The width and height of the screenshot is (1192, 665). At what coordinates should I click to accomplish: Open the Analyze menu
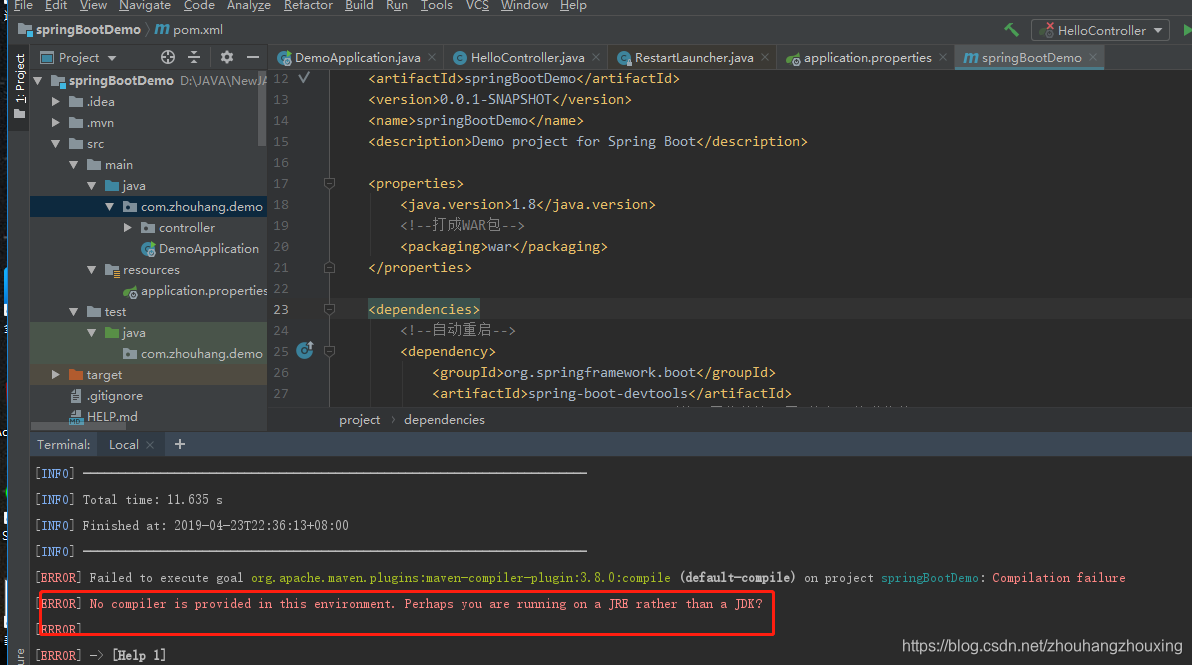pyautogui.click(x=249, y=5)
